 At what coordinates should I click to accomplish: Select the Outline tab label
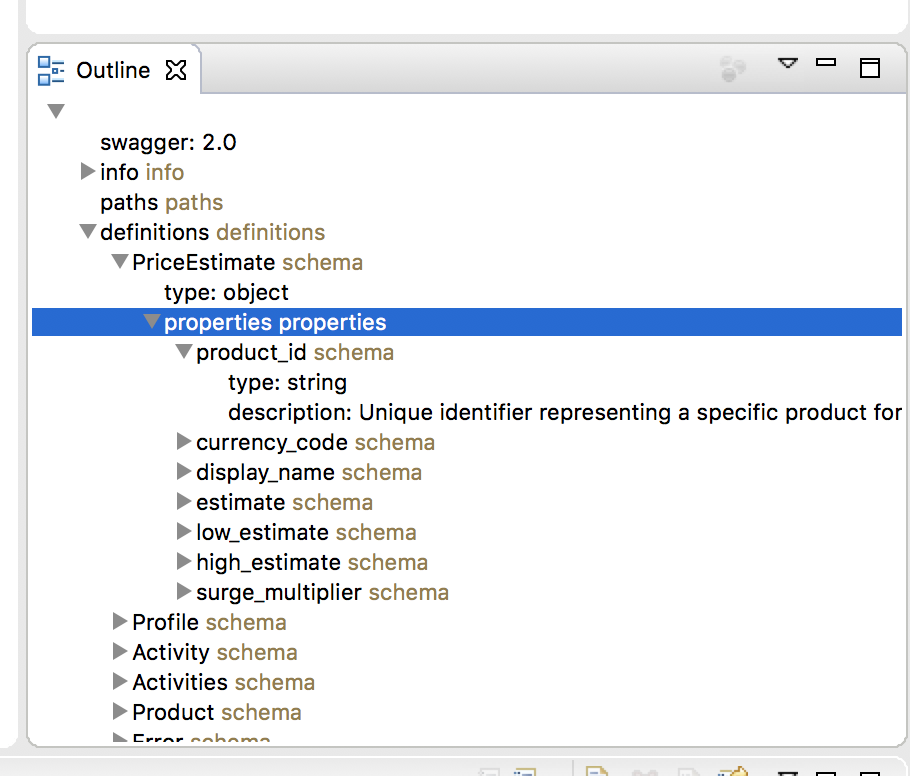[113, 71]
